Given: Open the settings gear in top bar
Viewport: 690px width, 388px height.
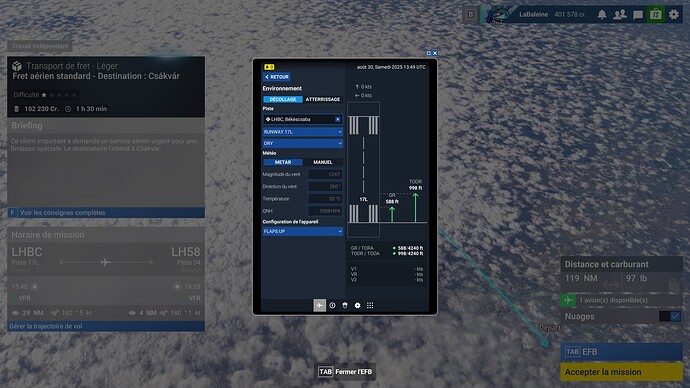Looking at the screenshot, I should pos(674,15).
